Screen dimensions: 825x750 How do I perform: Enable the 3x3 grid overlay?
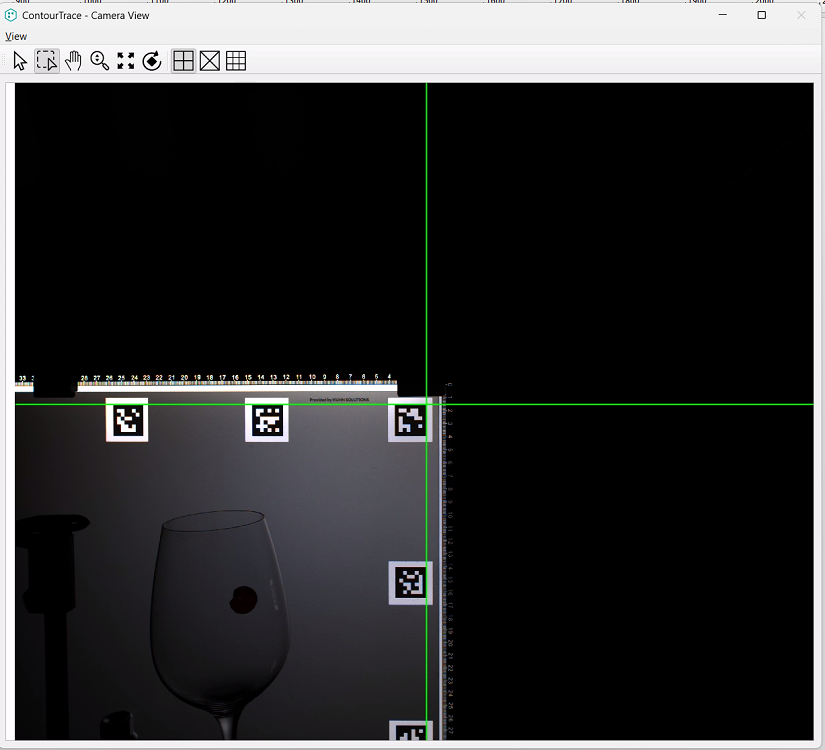point(236,61)
